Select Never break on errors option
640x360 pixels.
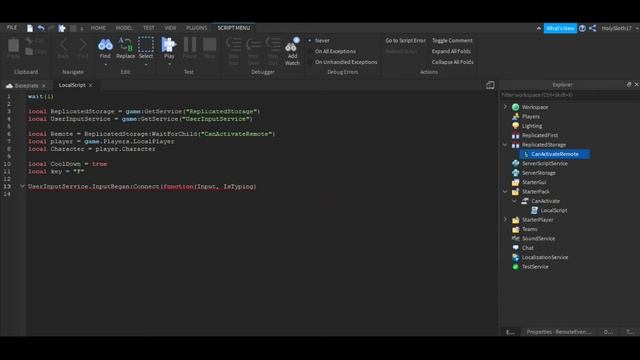tap(322, 40)
